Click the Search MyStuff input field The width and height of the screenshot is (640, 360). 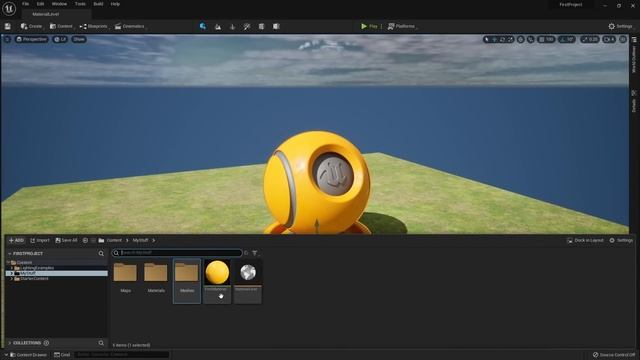click(177, 253)
